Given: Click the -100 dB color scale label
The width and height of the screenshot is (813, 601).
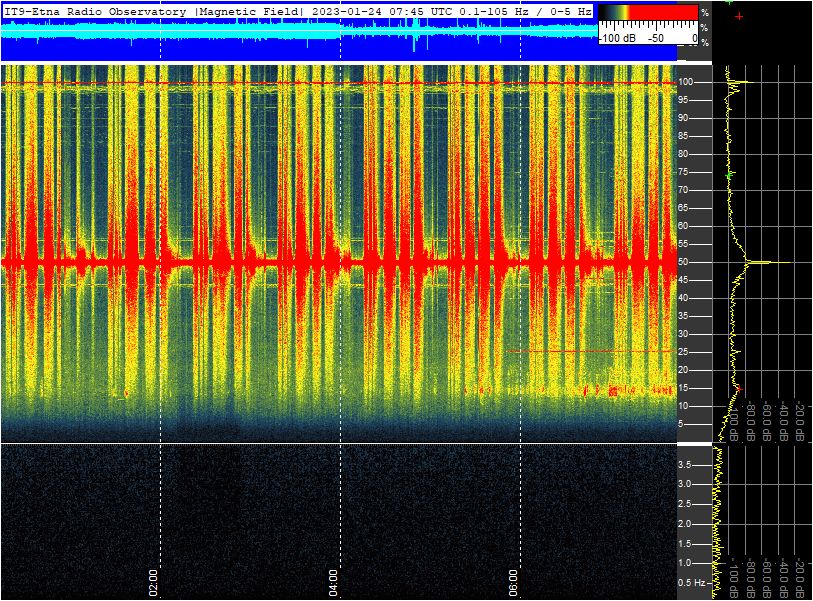Looking at the screenshot, I should tap(619, 38).
